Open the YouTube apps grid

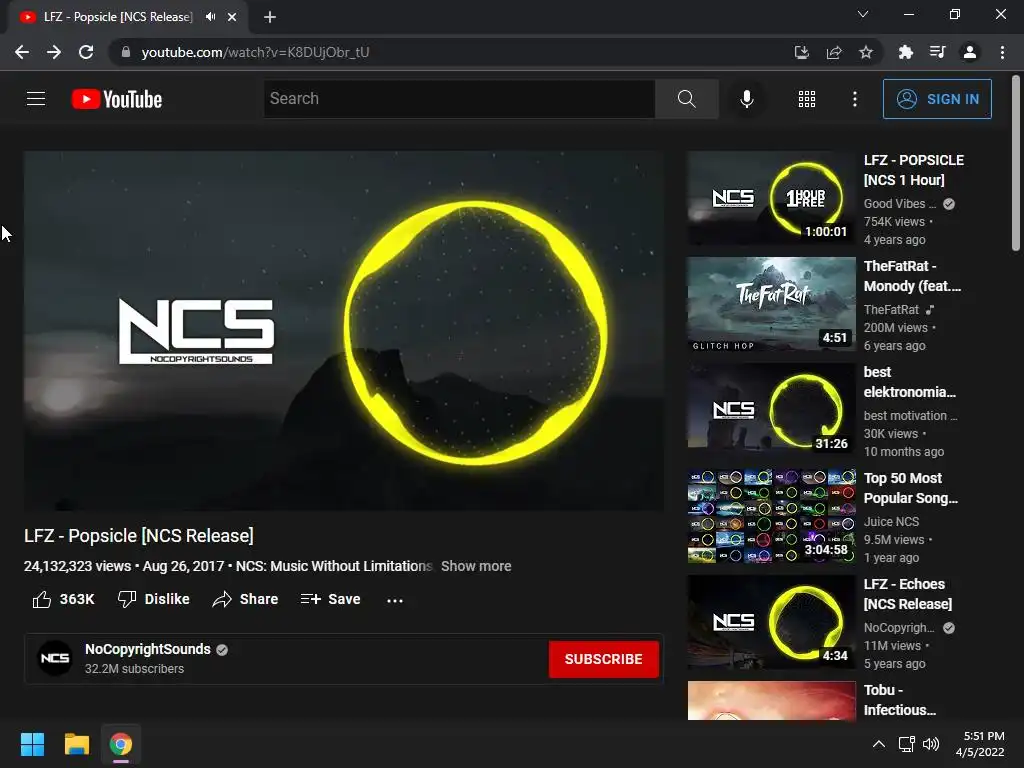807,99
